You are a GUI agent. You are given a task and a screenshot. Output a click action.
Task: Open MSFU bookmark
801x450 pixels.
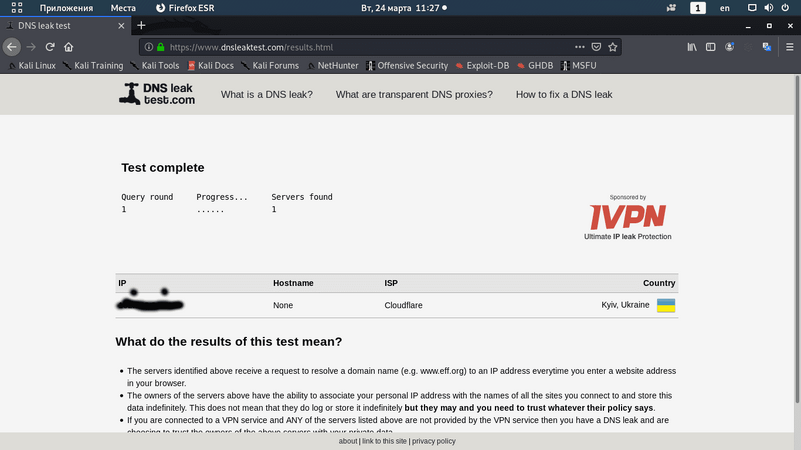[x=579, y=65]
